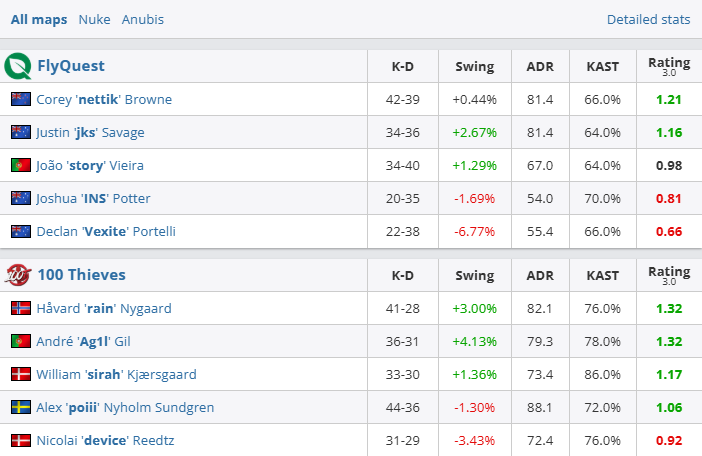
Task: Click the KAST column header for FlyQuest
Action: [x=602, y=67]
